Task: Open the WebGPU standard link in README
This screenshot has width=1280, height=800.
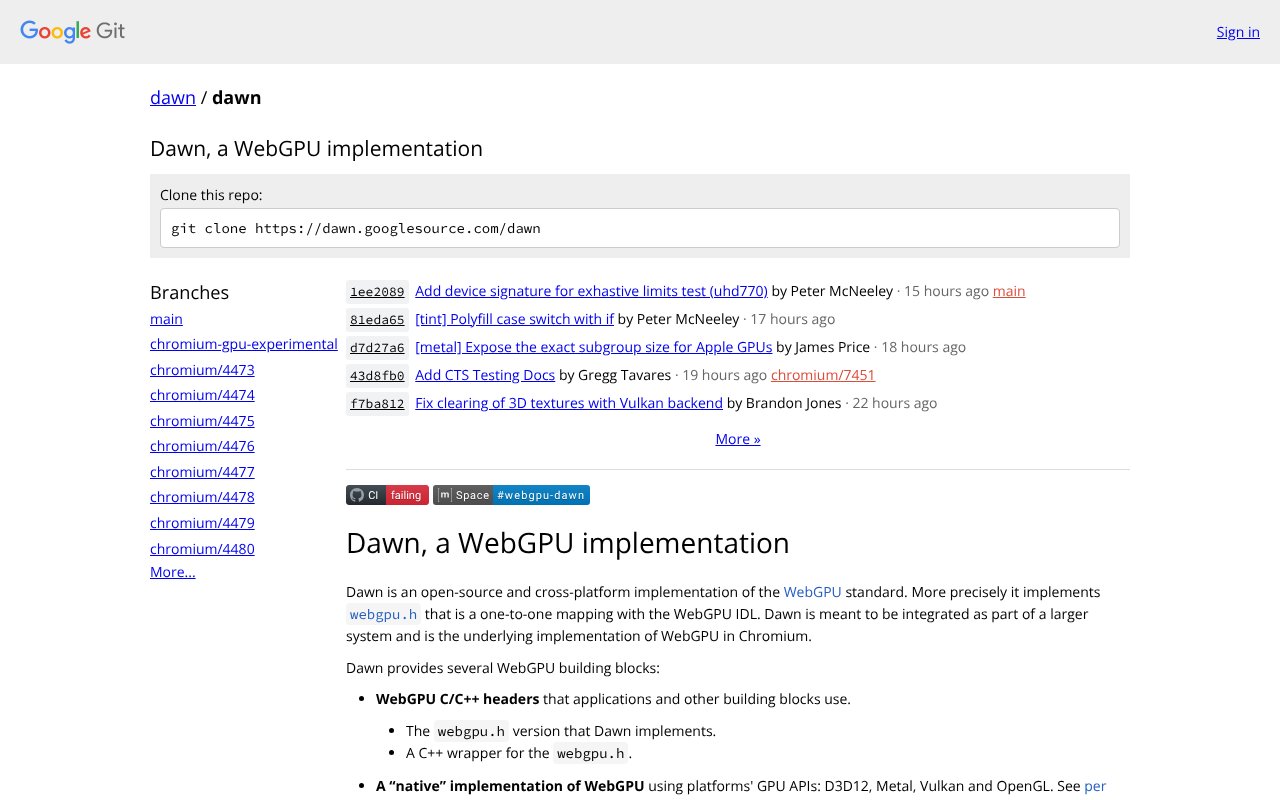Action: point(812,592)
